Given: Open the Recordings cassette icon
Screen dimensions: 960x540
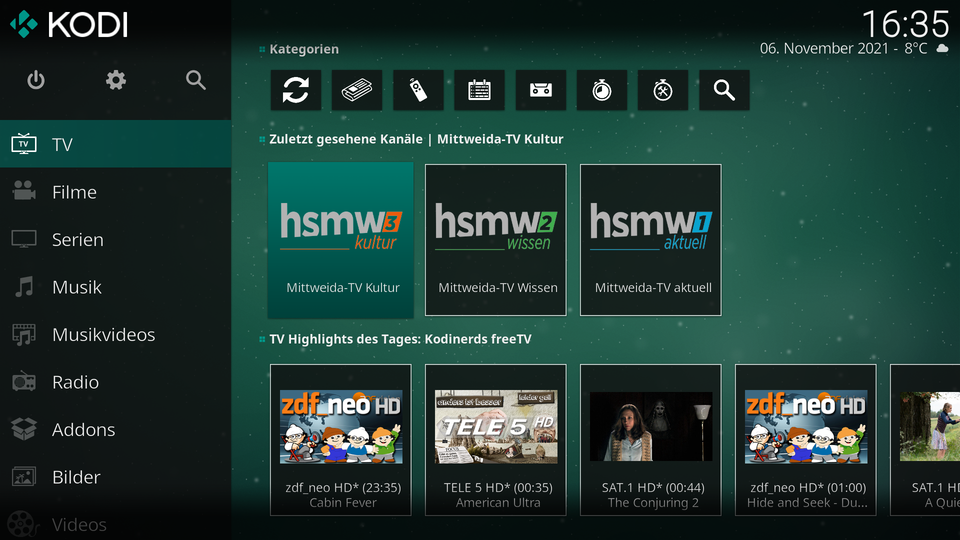Looking at the screenshot, I should point(541,91).
